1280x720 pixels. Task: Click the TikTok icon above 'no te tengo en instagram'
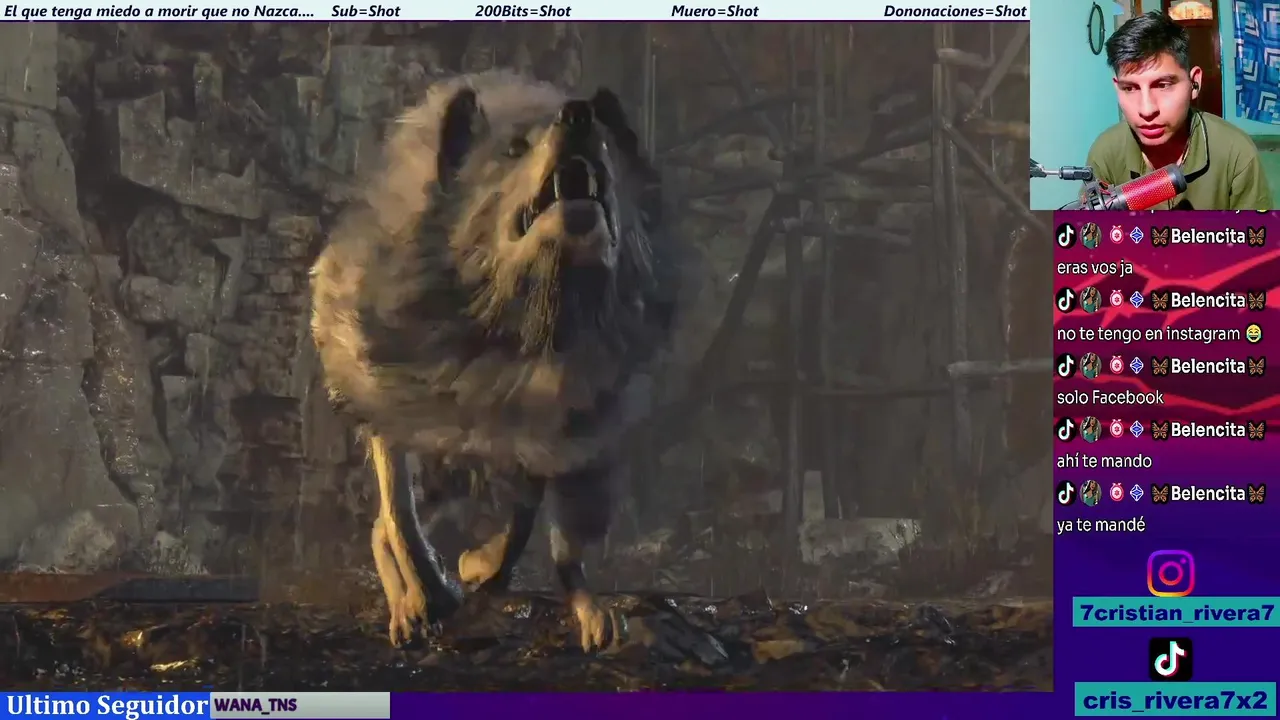pos(1066,300)
